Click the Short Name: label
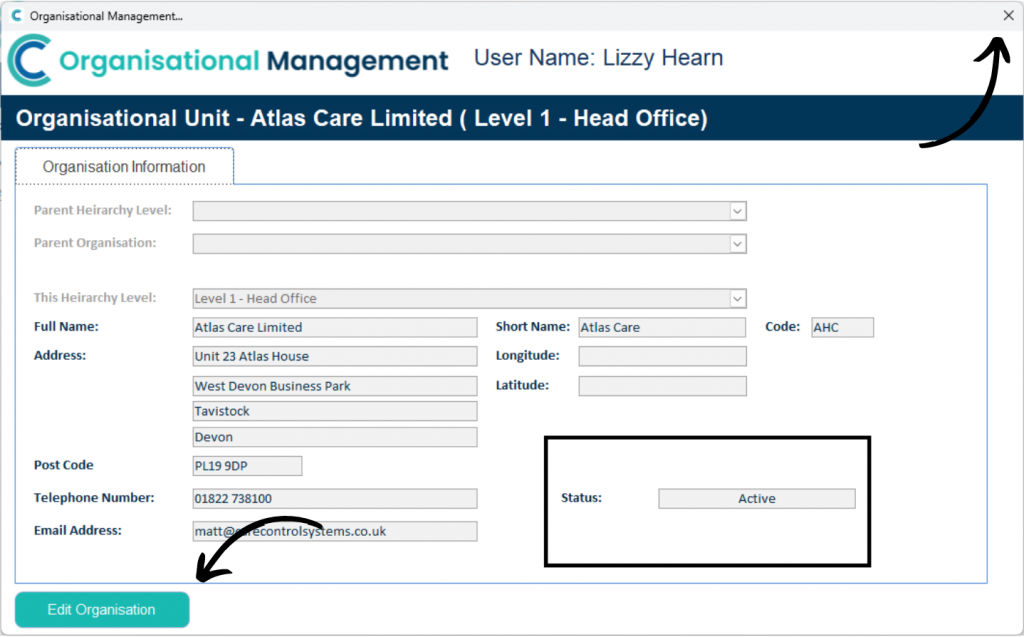This screenshot has width=1024, height=637. (x=532, y=327)
